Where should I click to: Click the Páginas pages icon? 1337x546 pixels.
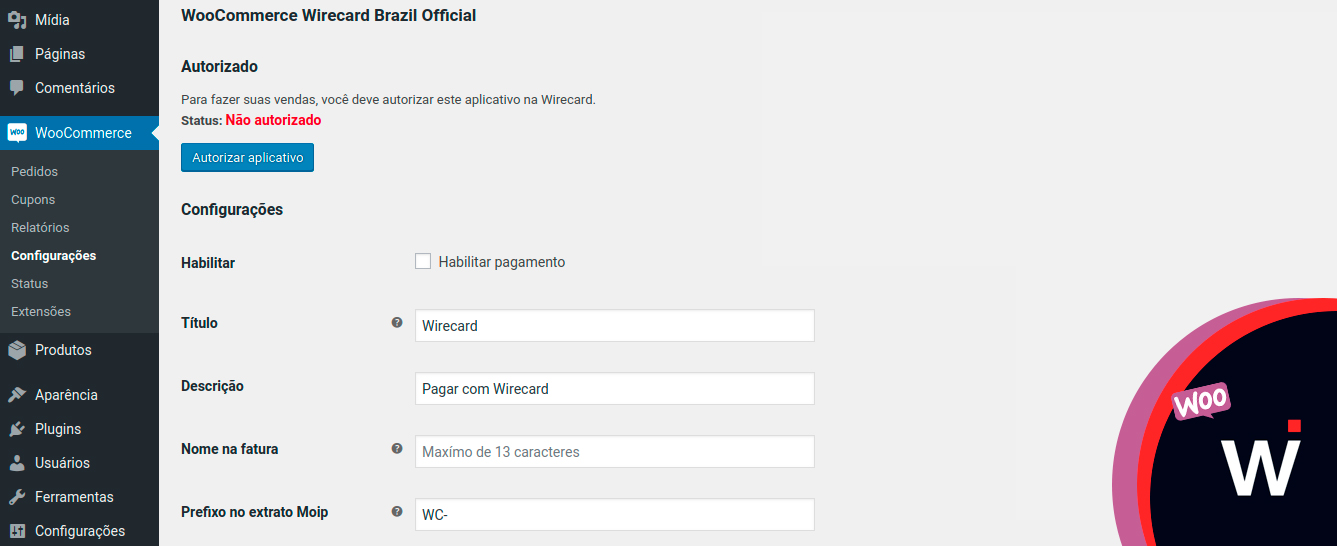point(17,54)
